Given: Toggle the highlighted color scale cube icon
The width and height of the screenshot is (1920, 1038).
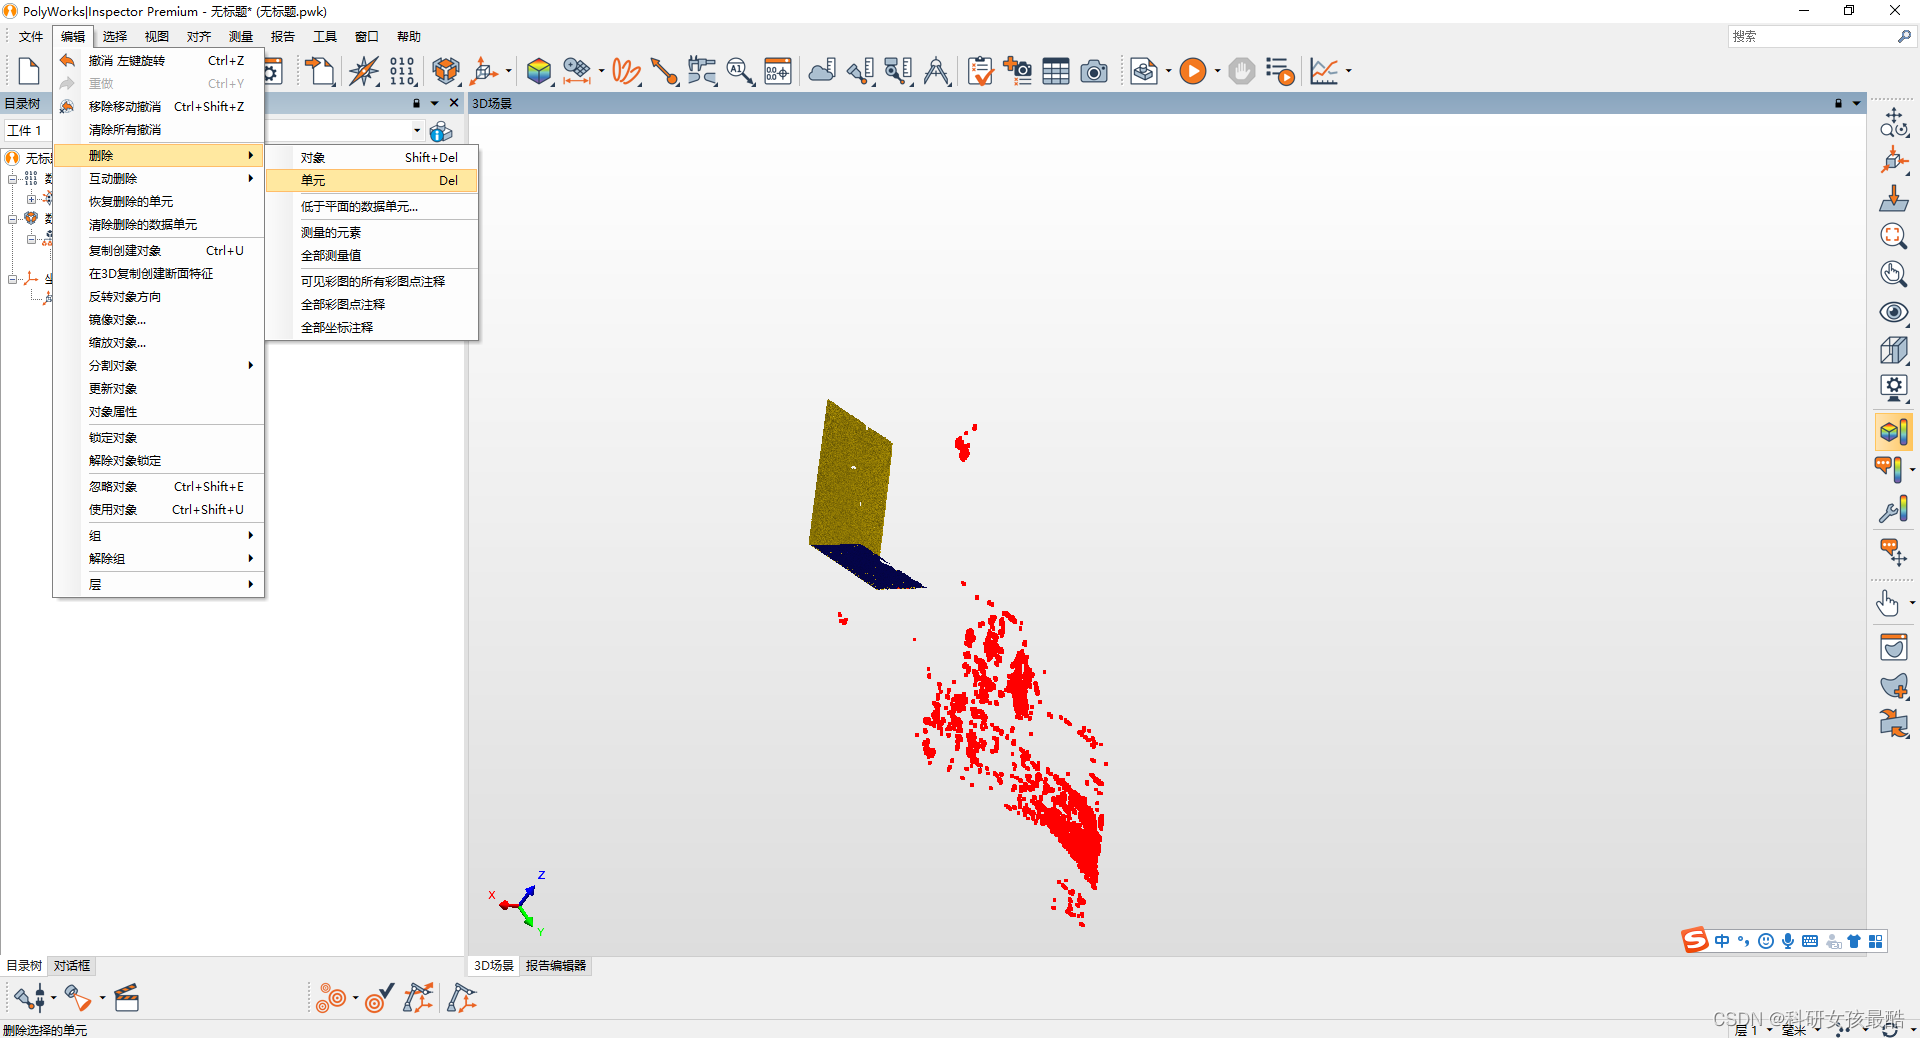Looking at the screenshot, I should (1894, 432).
